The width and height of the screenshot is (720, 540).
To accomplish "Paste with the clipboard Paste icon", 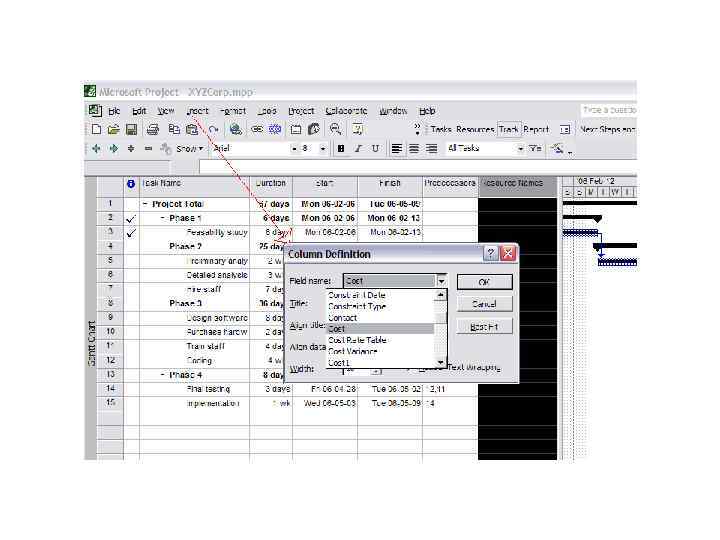I will (x=192, y=129).
